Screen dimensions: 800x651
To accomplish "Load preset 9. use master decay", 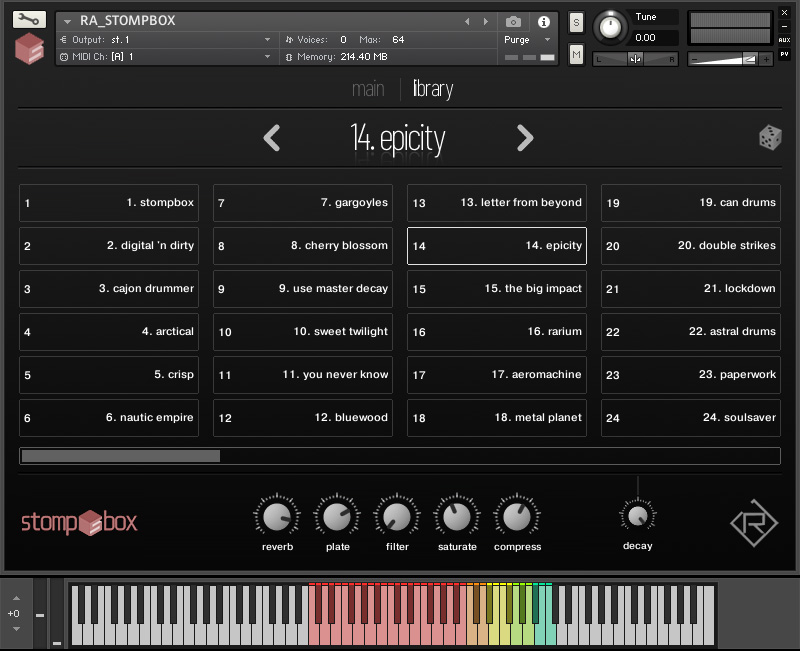I will (303, 289).
